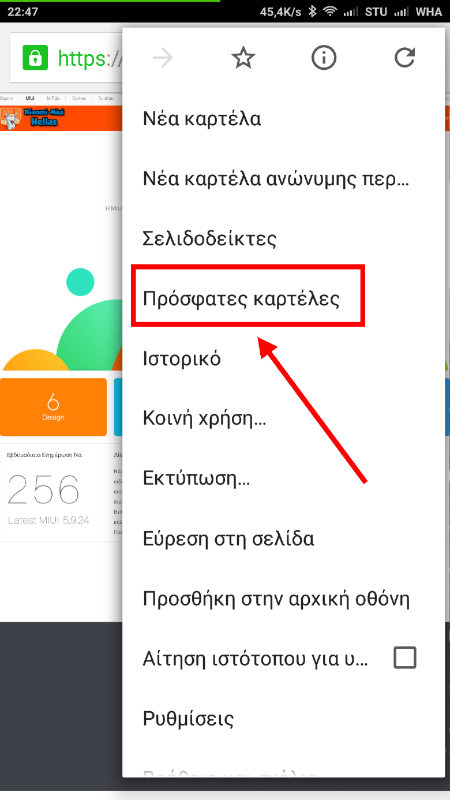Tap the green lock security icon
This screenshot has width=450, height=800.
[35, 58]
